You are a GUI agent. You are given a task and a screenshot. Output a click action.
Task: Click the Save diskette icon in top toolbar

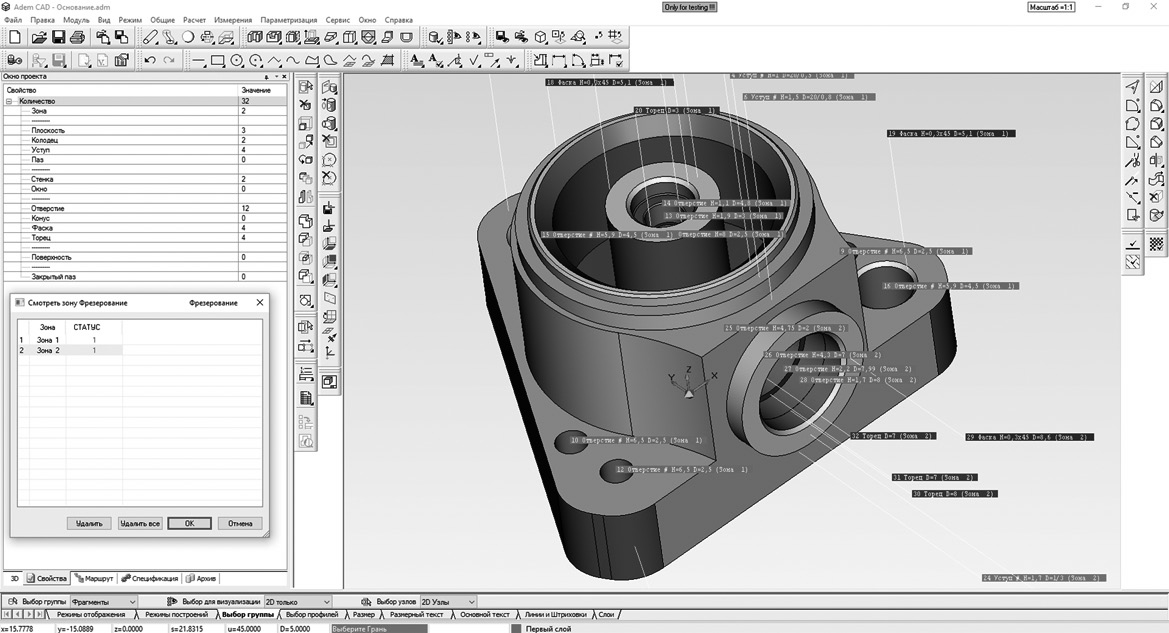pos(60,37)
